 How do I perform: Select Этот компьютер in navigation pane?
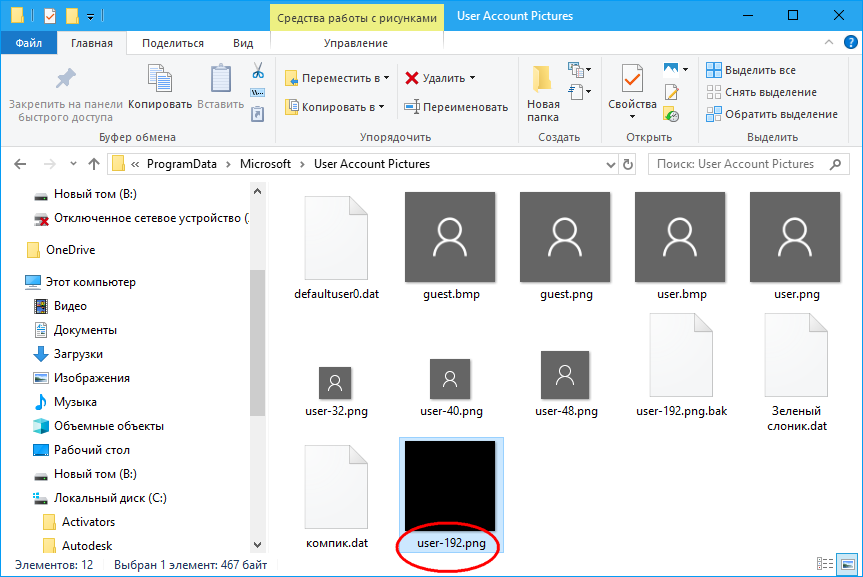click(x=80, y=282)
